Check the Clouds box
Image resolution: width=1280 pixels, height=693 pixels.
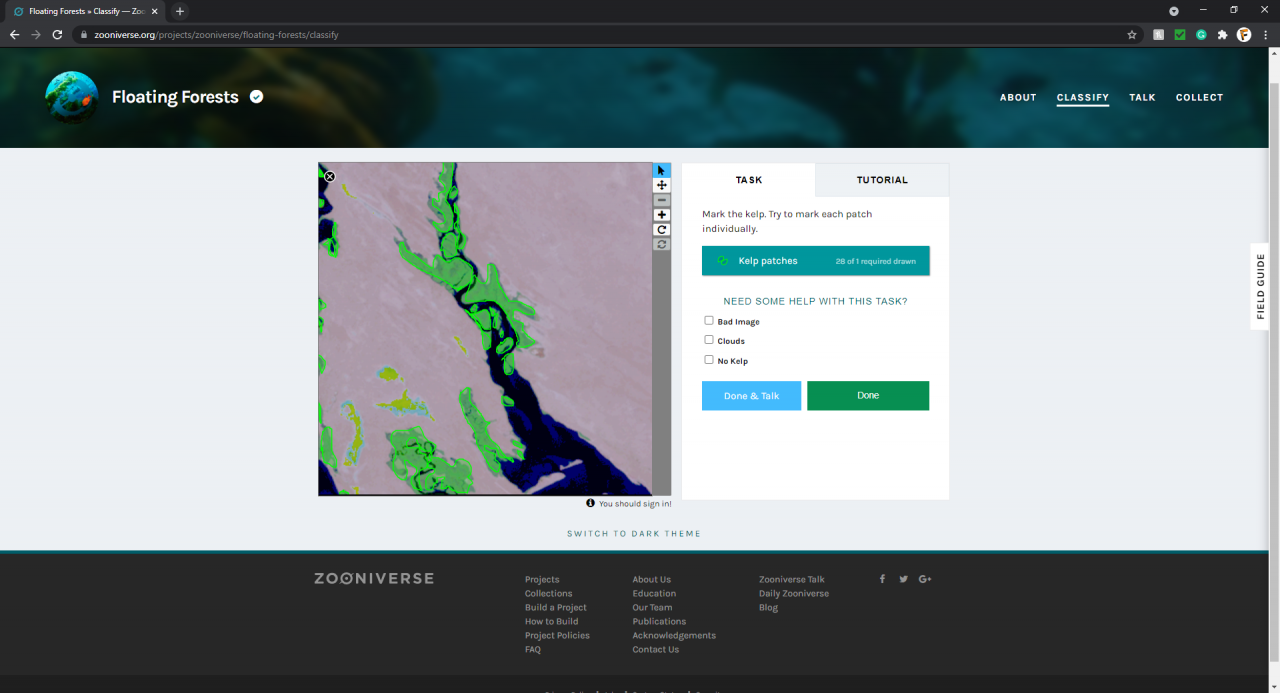click(709, 340)
